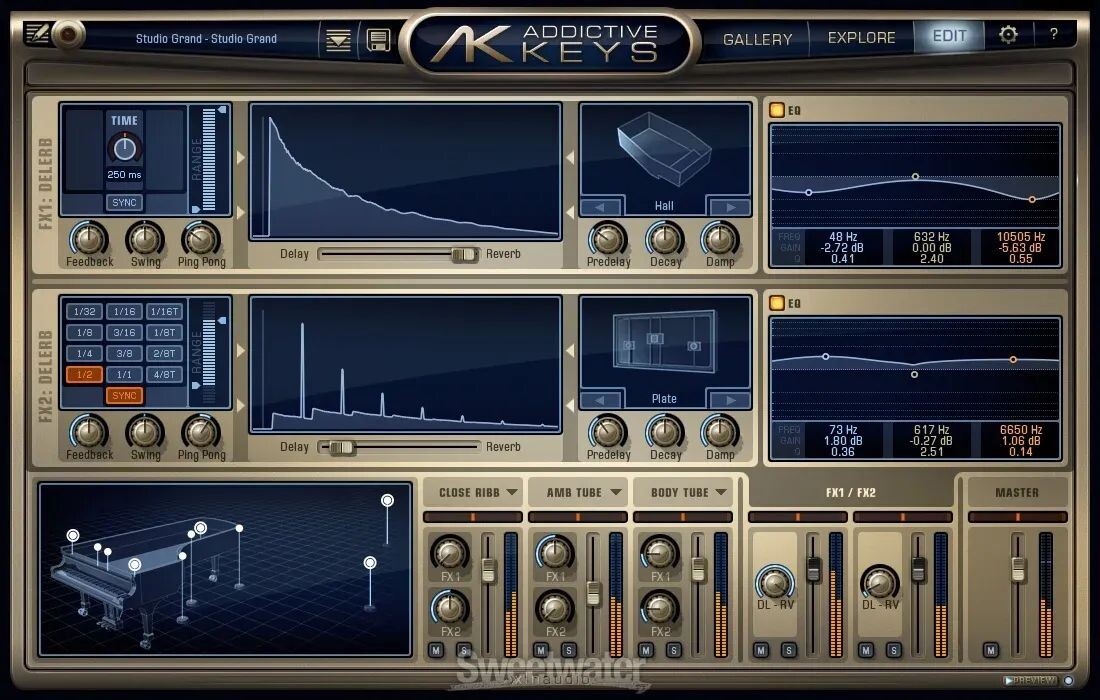
Task: Toggle the FX2 EQ on/off button
Action: pyautogui.click(x=777, y=303)
